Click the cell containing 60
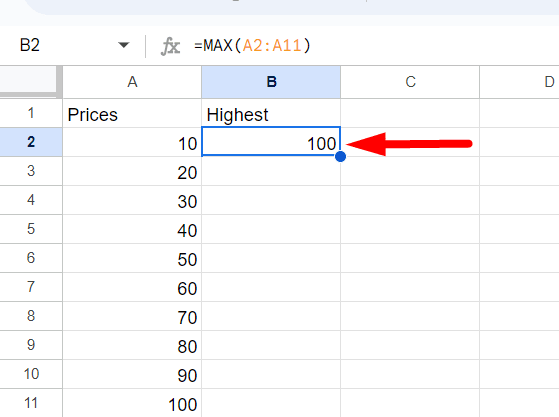The height and width of the screenshot is (417, 559). coord(132,287)
